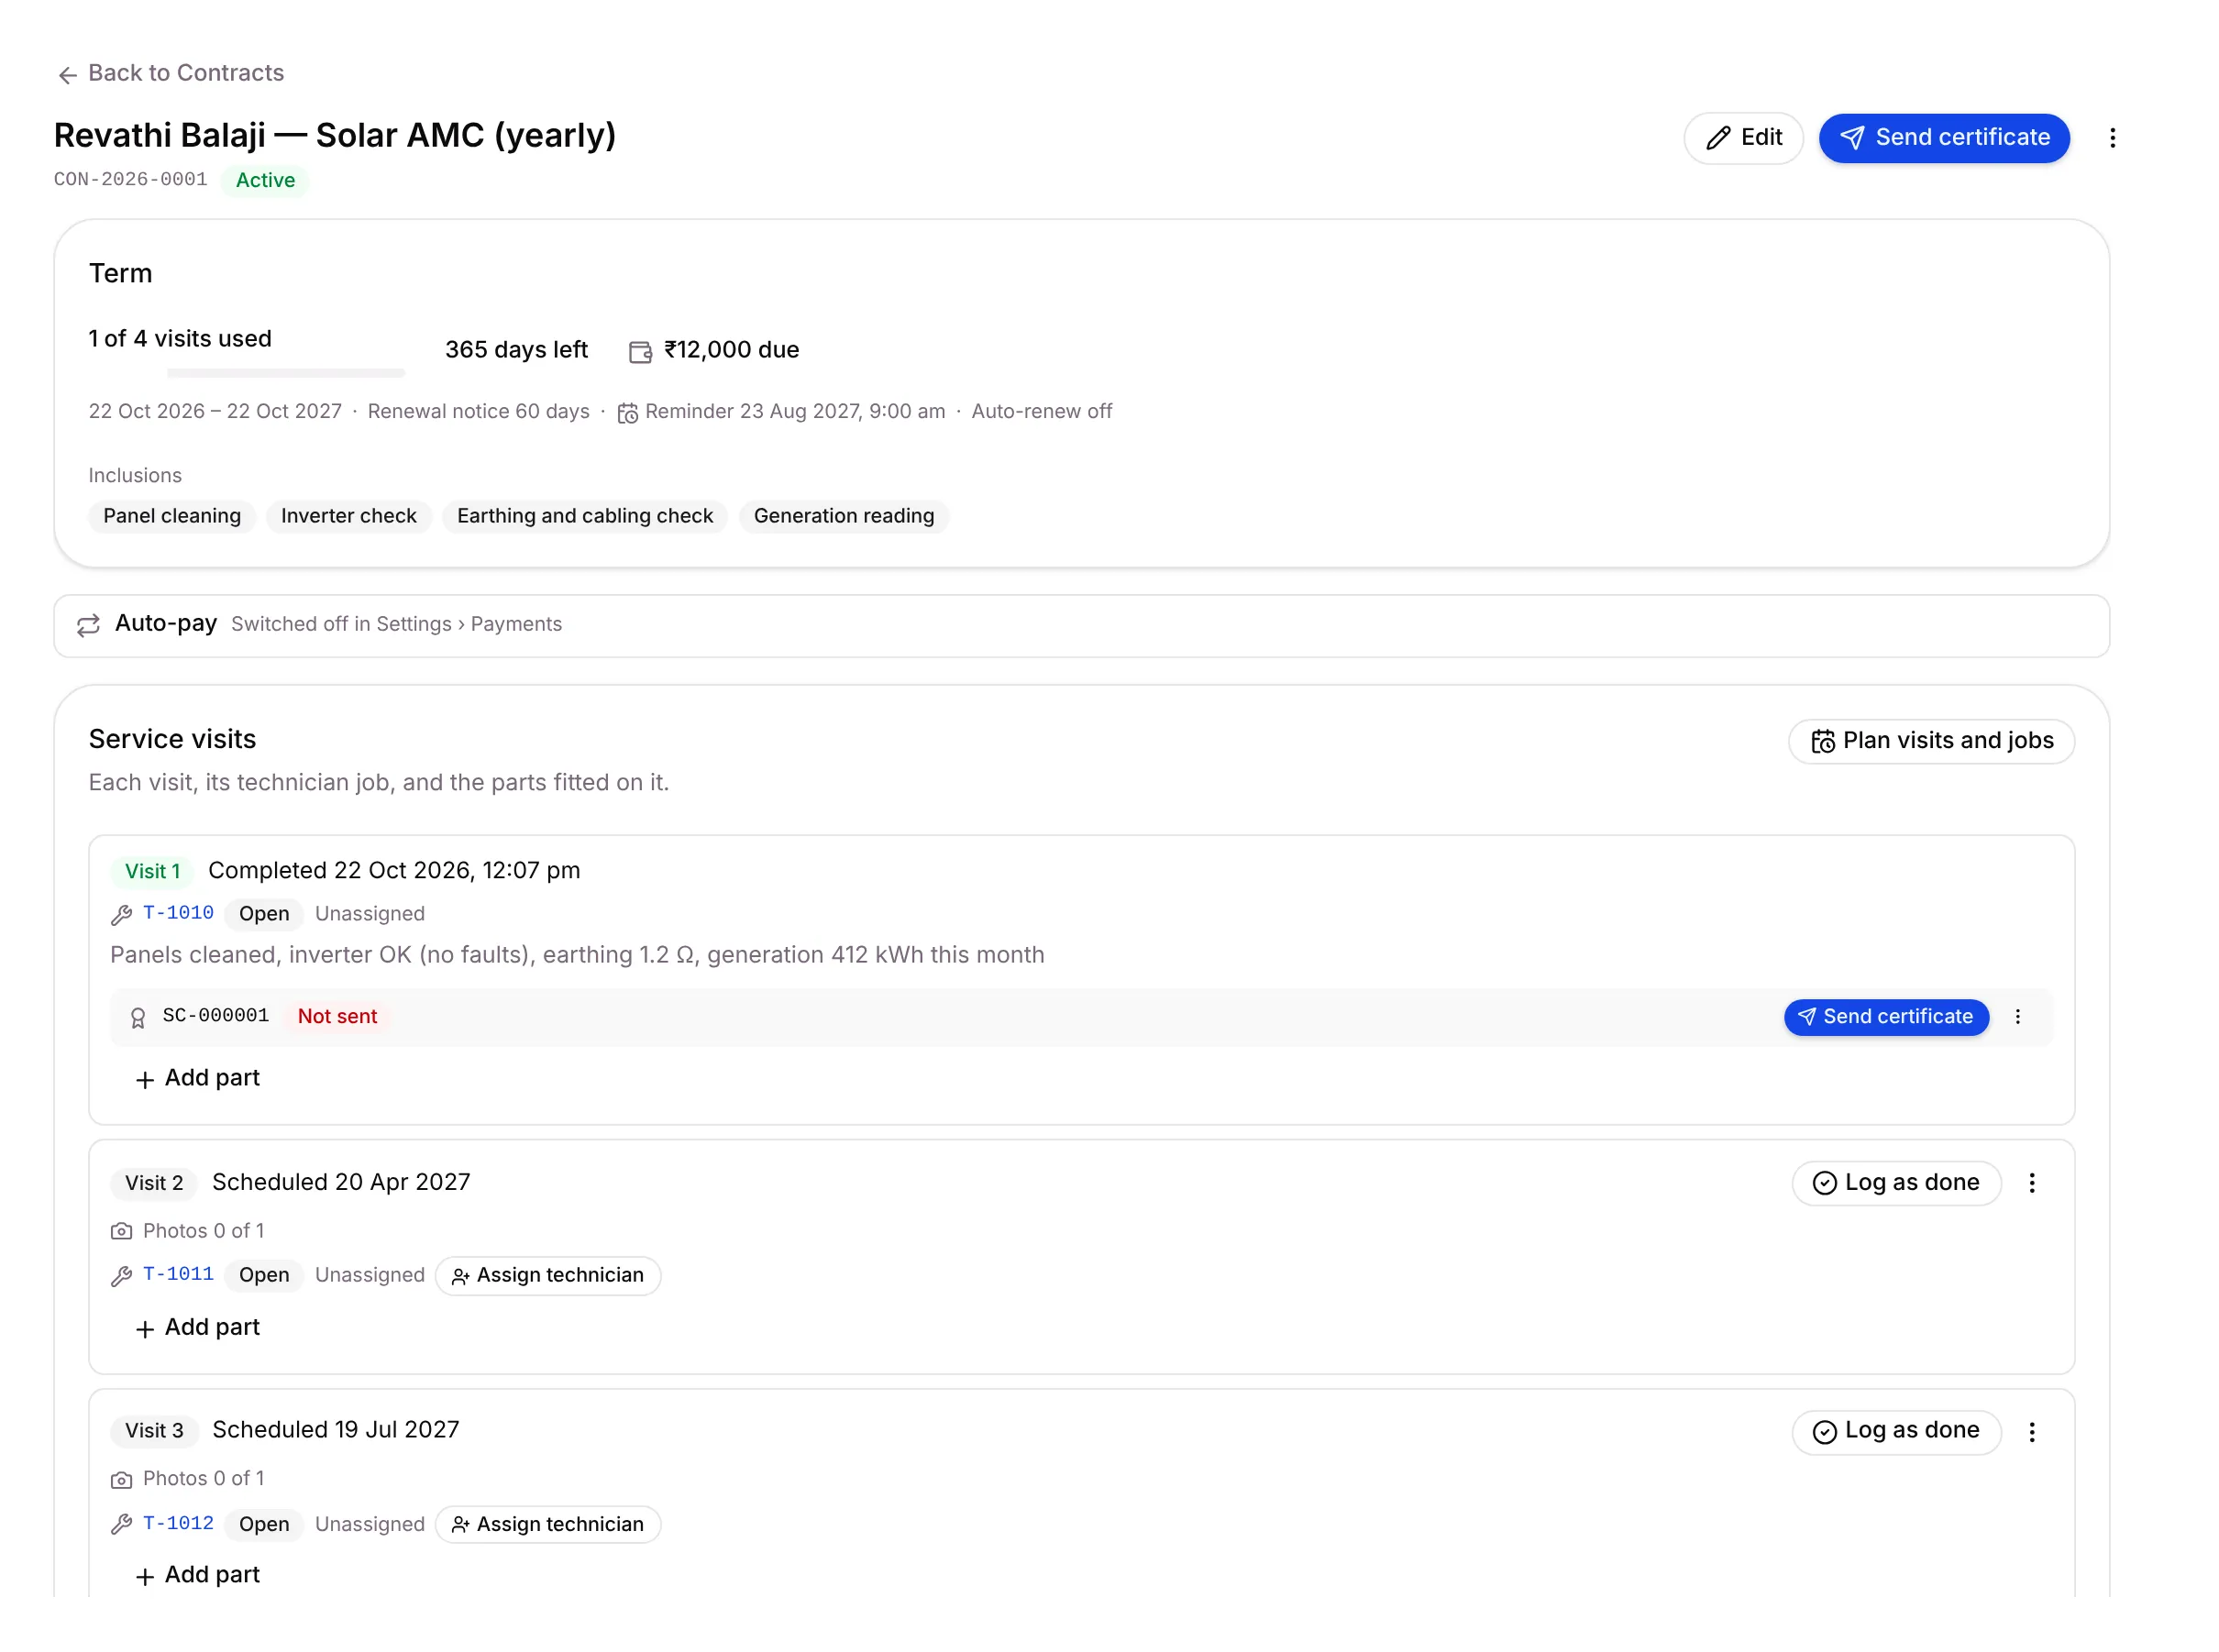Open the contract's three-dot options menu
Screen dimensions: 2219x1652
point(2111,138)
